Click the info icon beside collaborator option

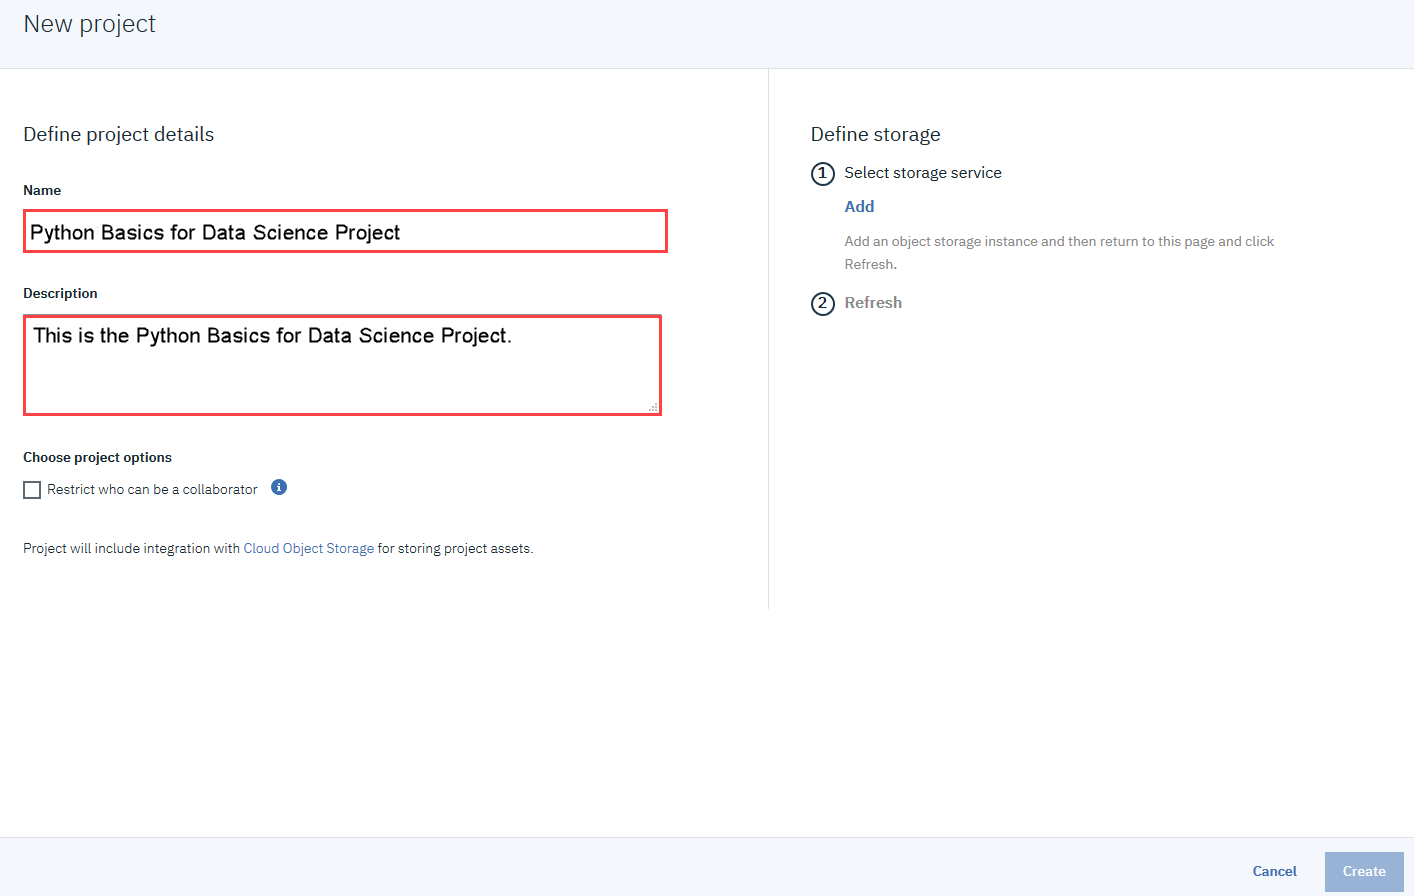279,487
